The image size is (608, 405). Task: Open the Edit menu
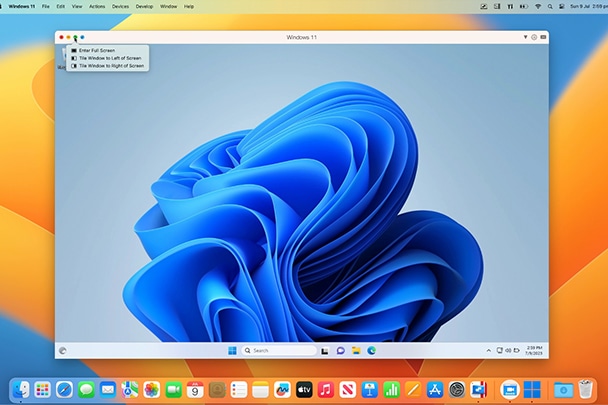coord(60,7)
